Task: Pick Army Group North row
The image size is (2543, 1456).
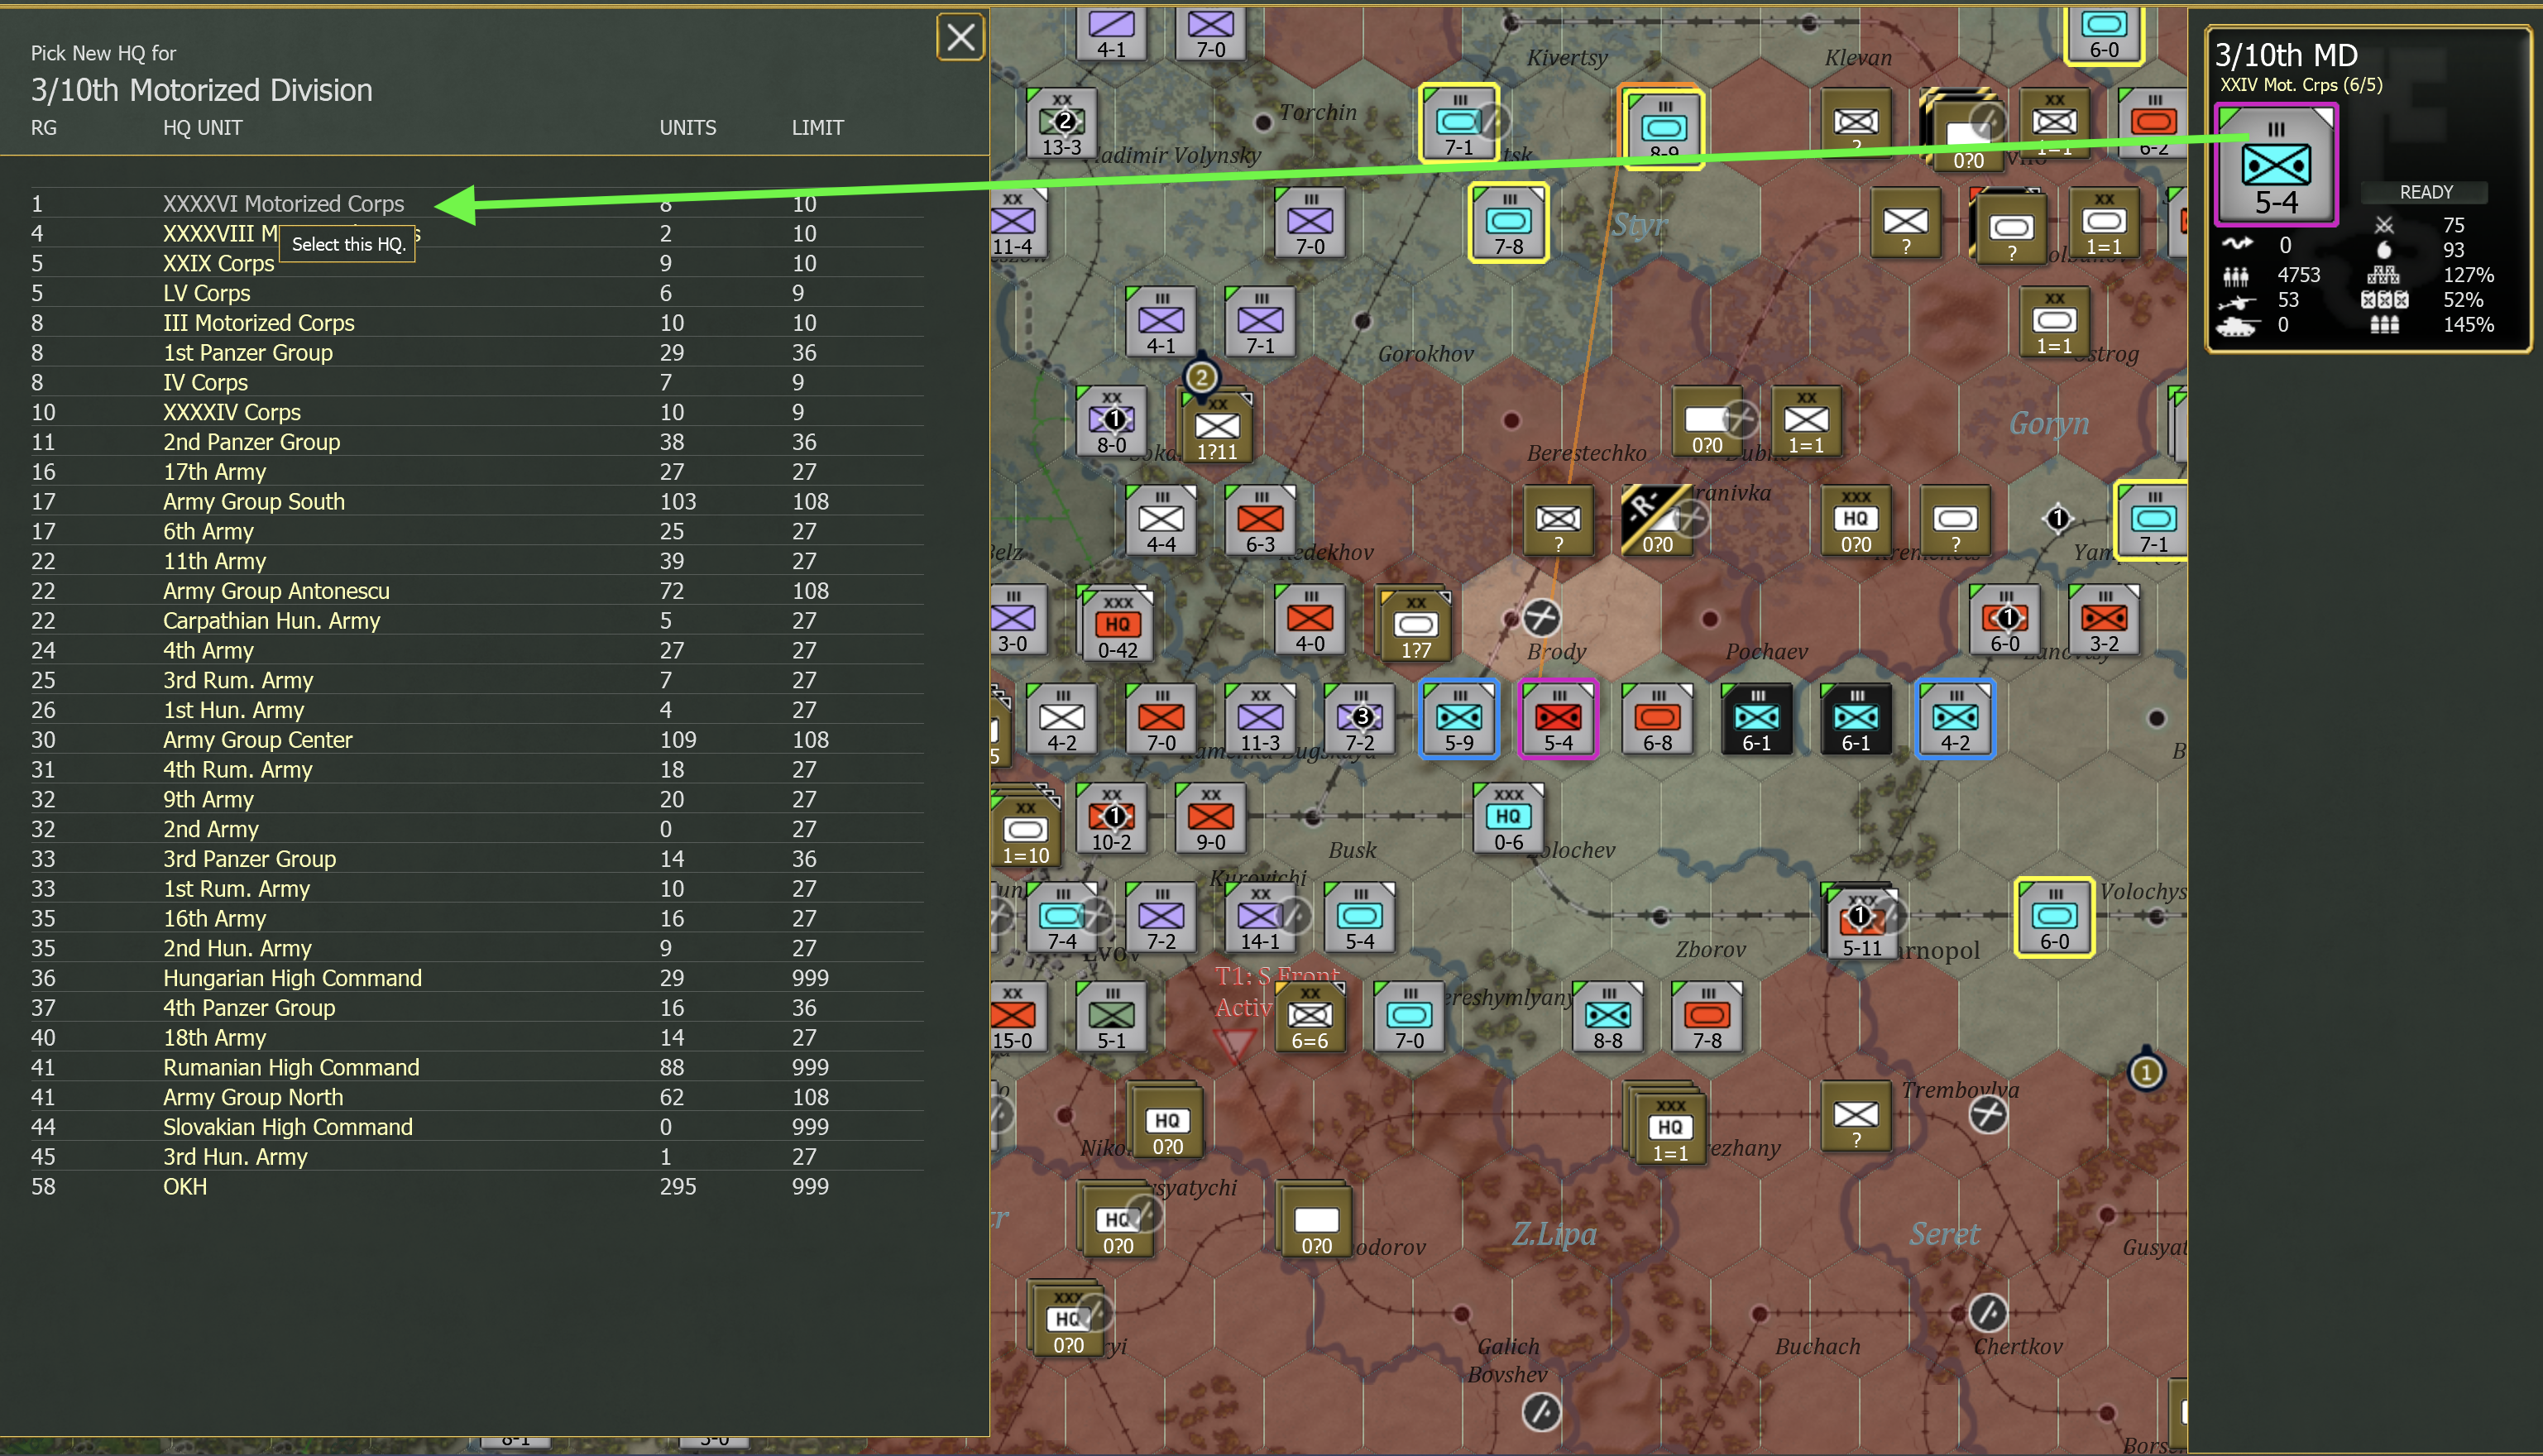Action: point(476,1097)
